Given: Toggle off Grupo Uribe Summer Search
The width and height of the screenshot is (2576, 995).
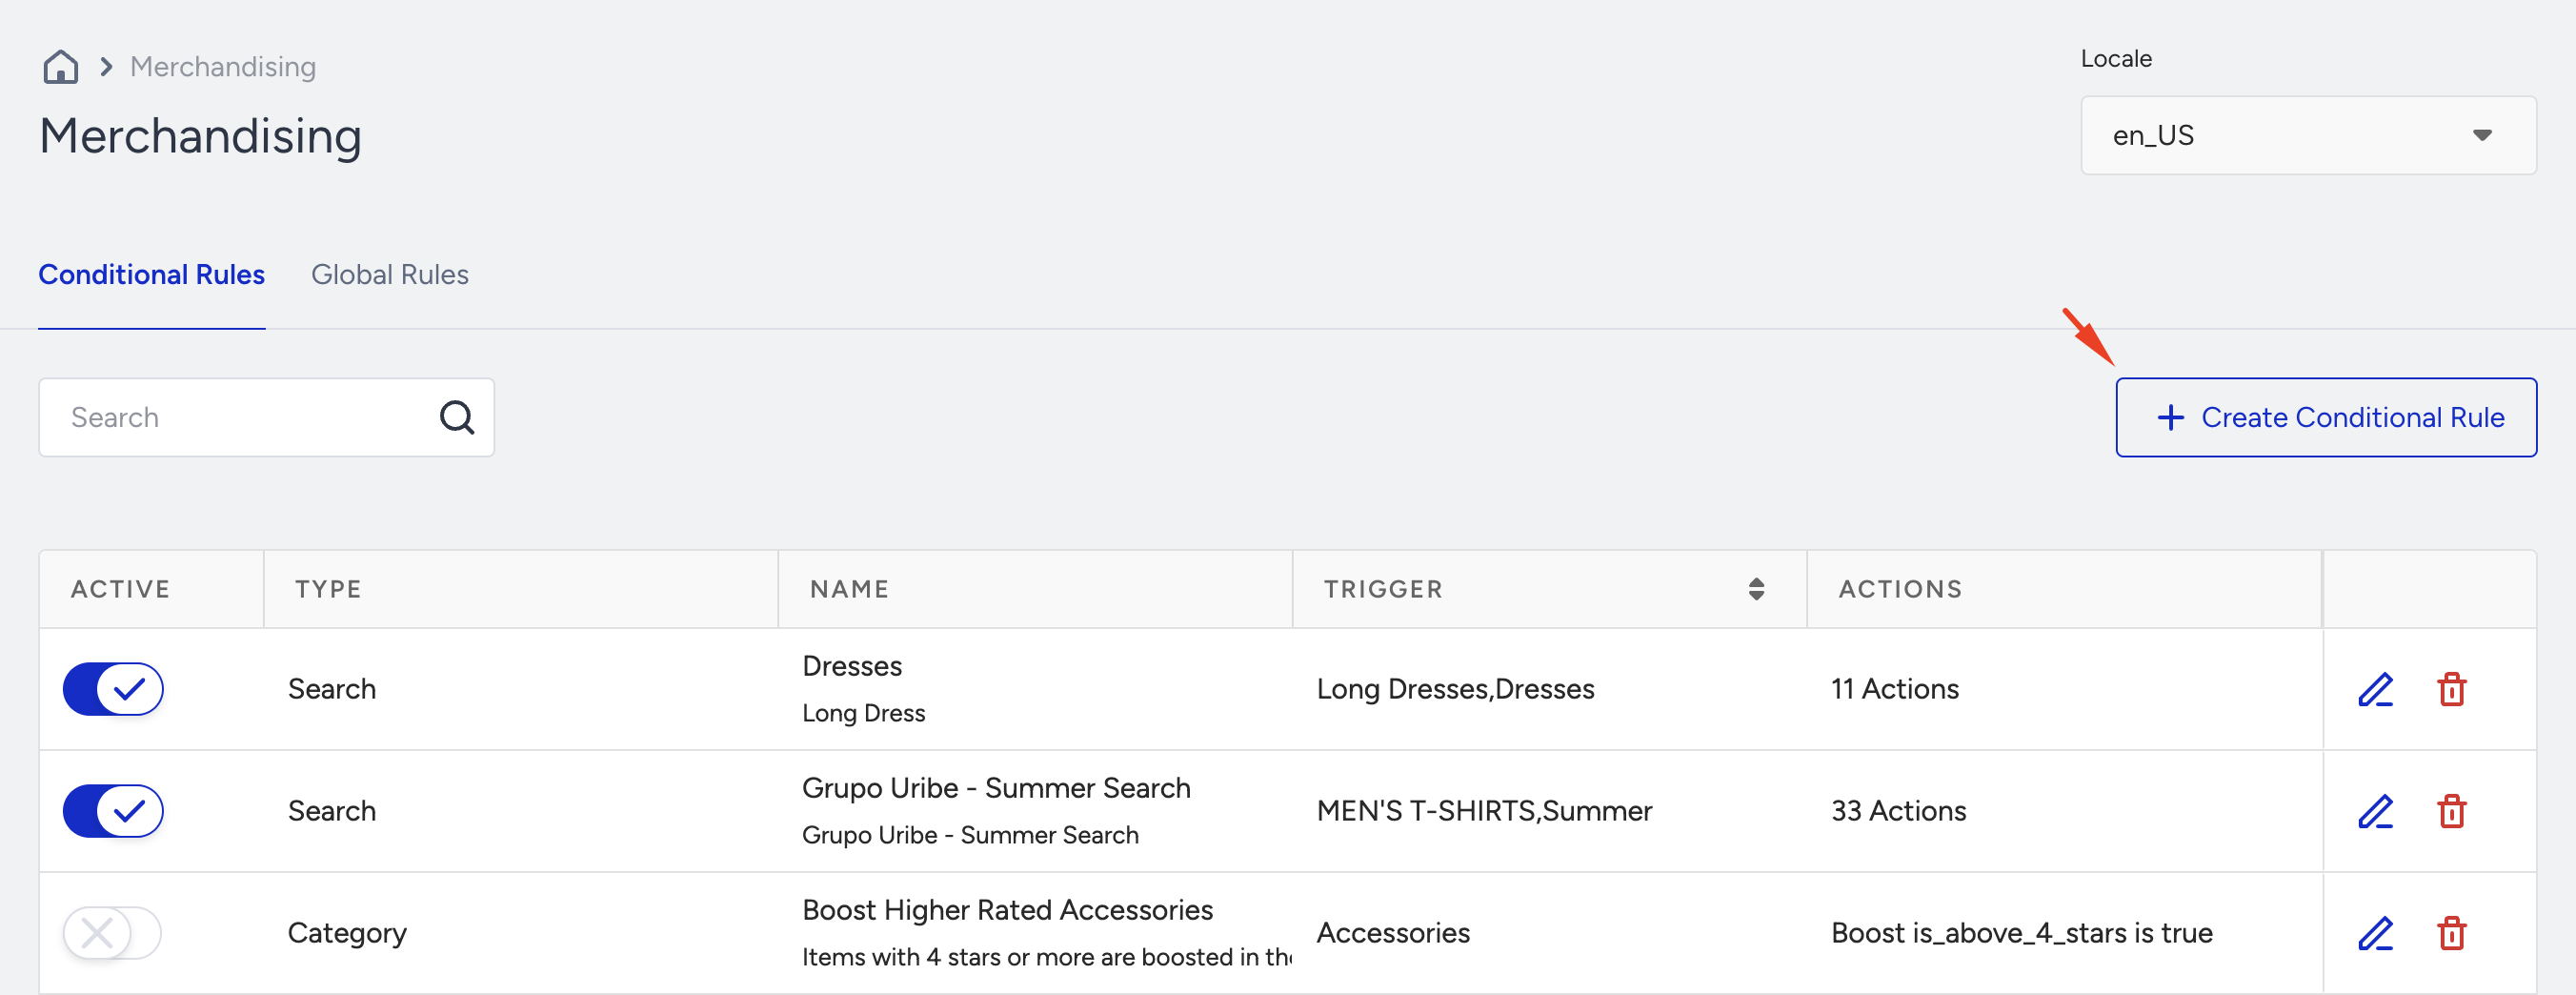Looking at the screenshot, I should 113,811.
